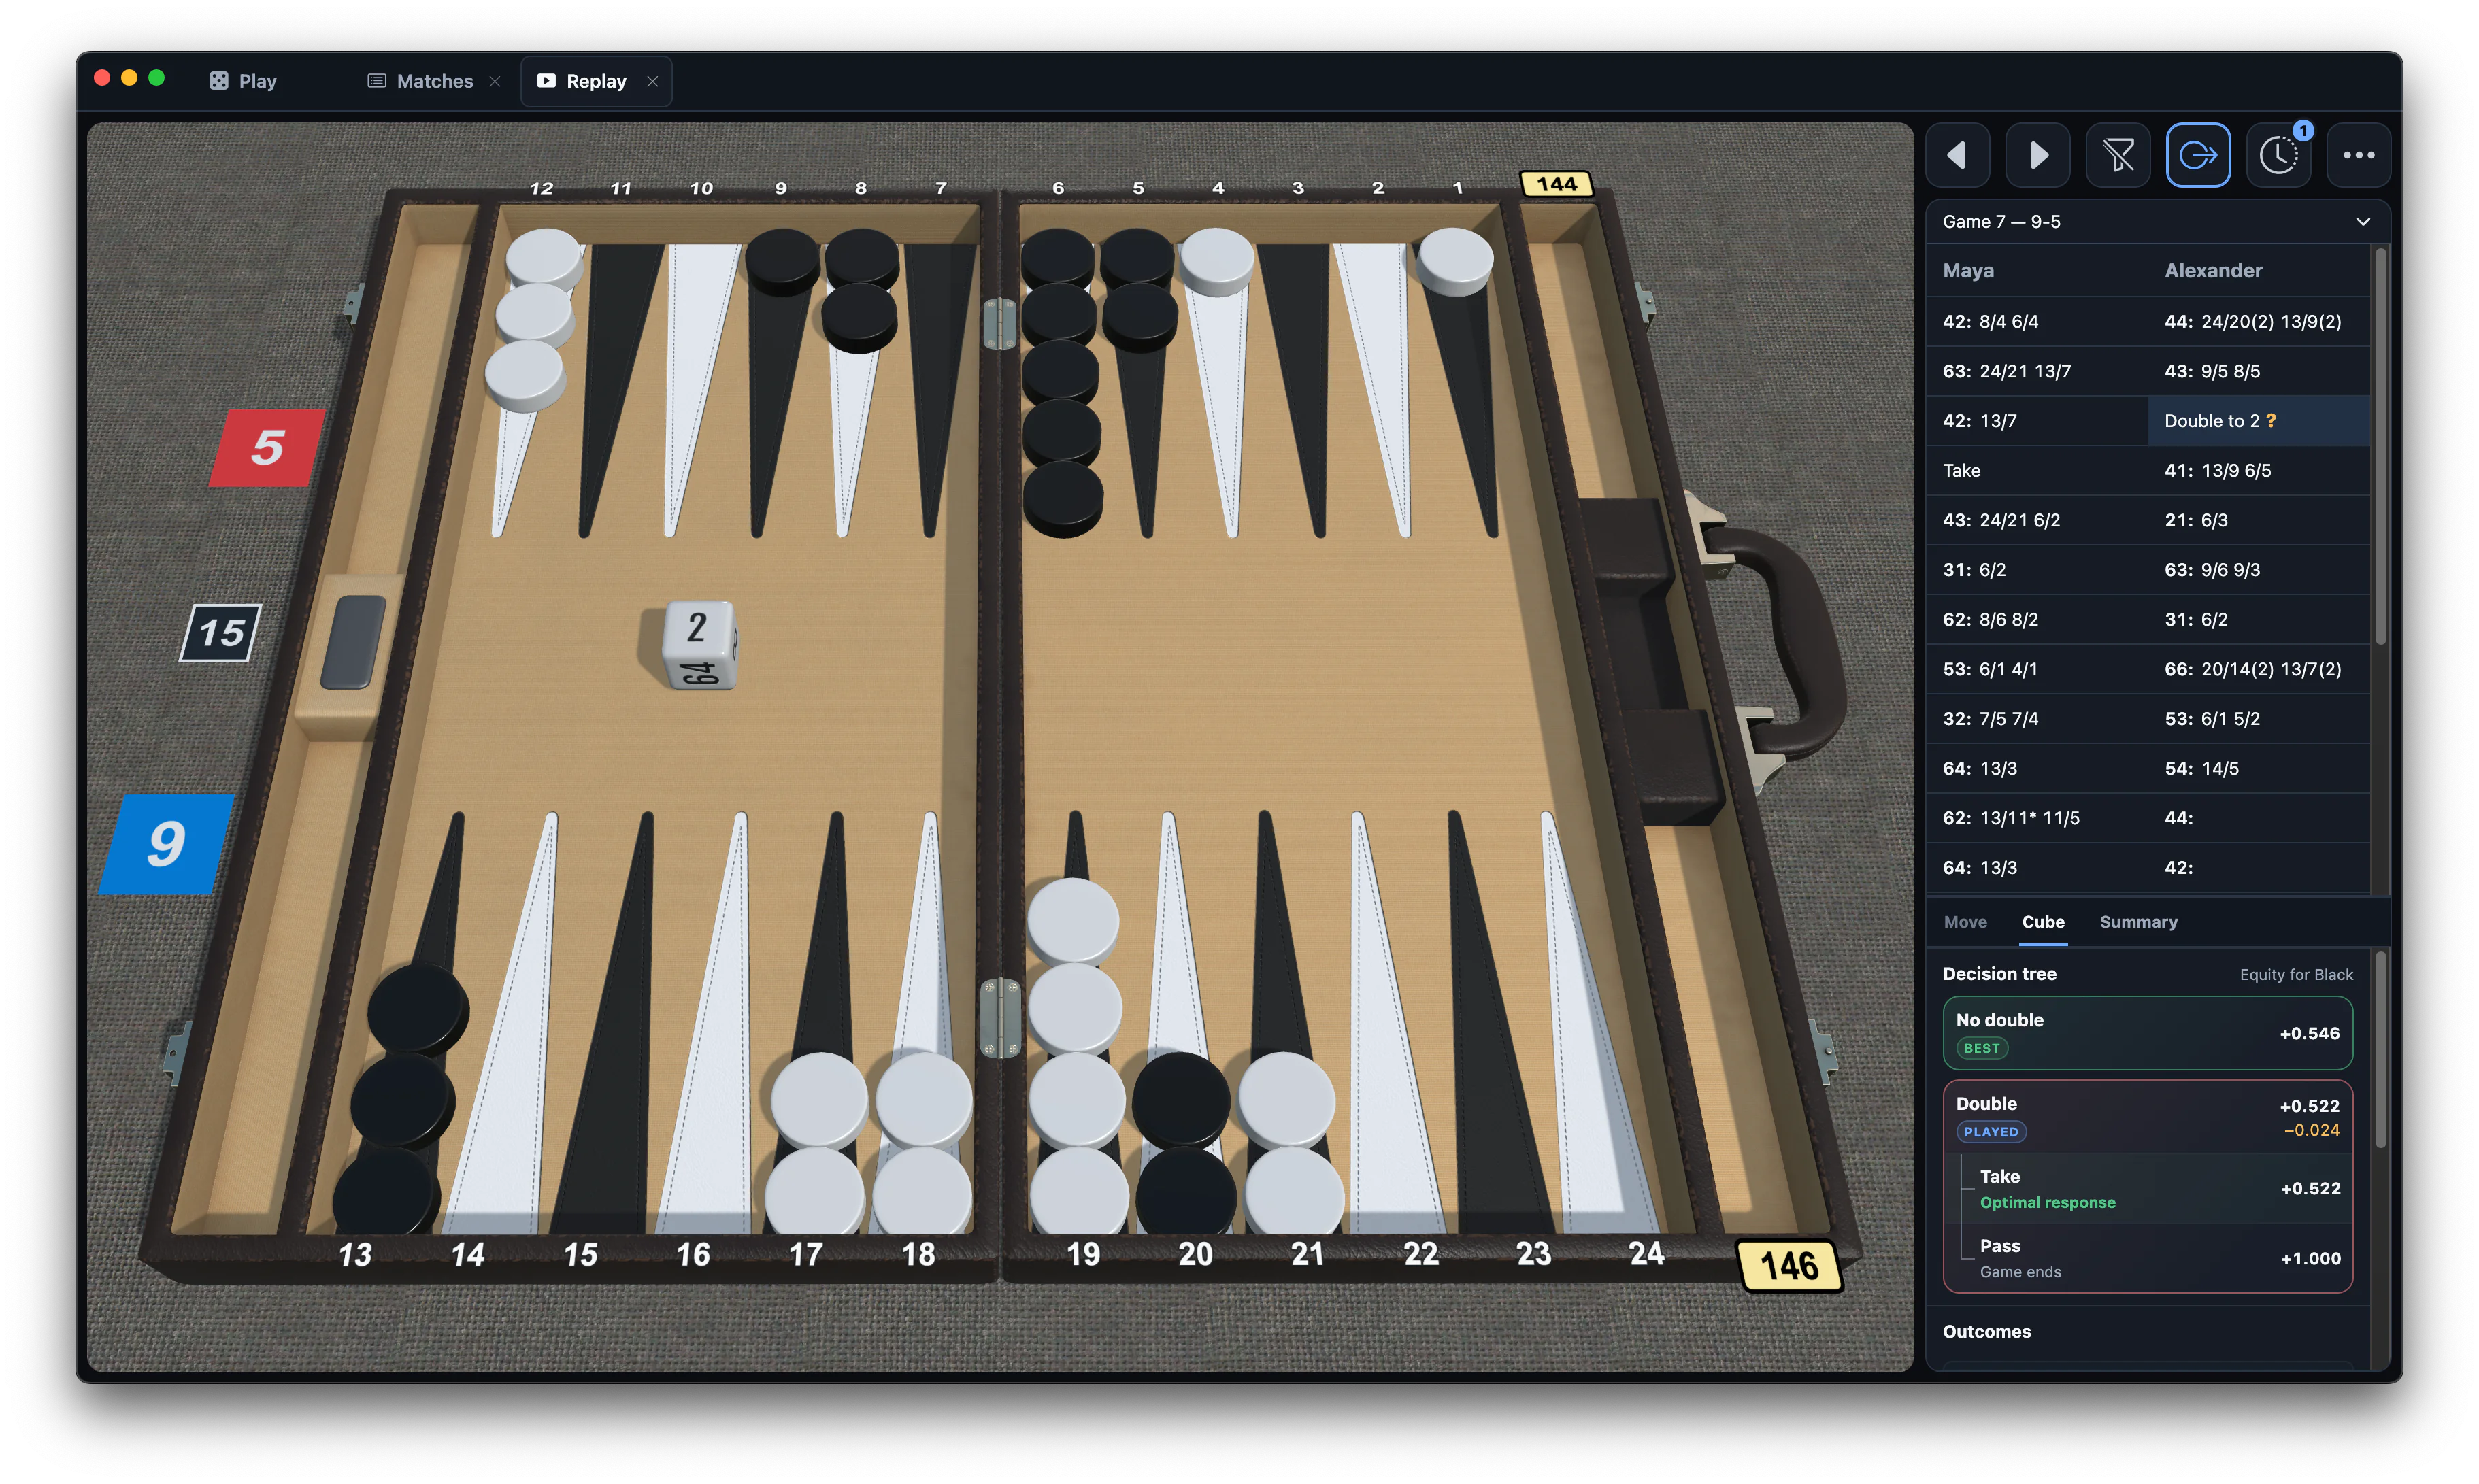
Task: Click the blue score tile showing 9
Action: click(166, 843)
